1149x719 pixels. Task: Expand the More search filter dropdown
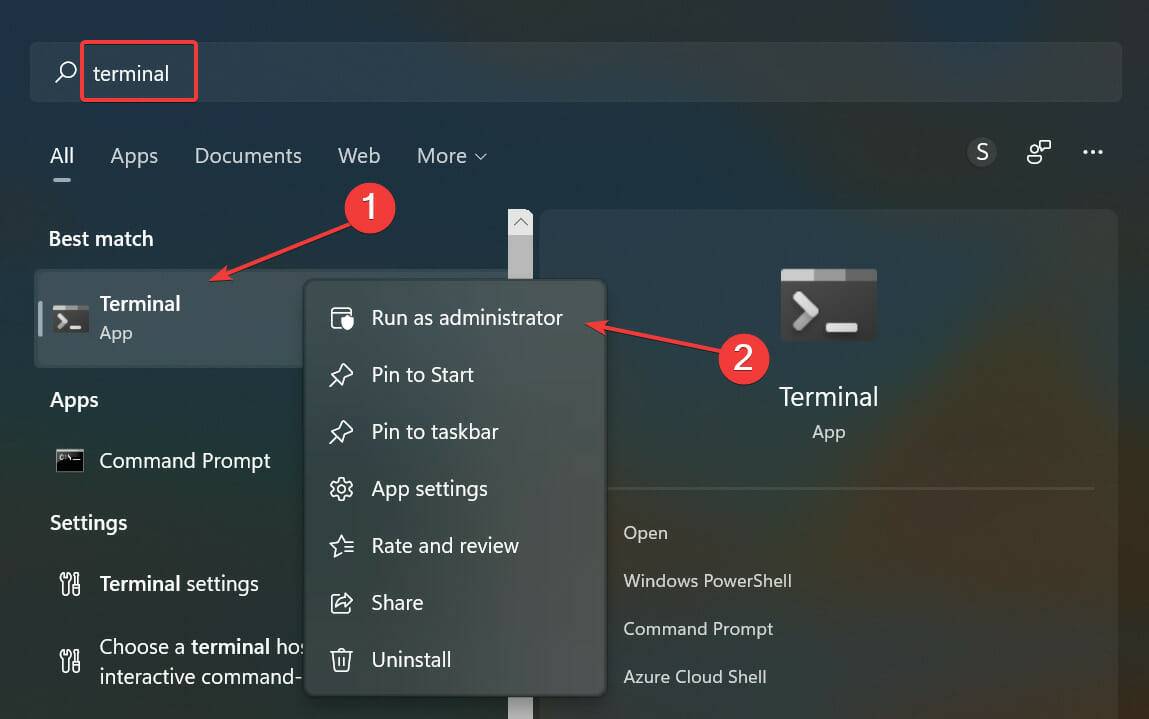coord(451,156)
